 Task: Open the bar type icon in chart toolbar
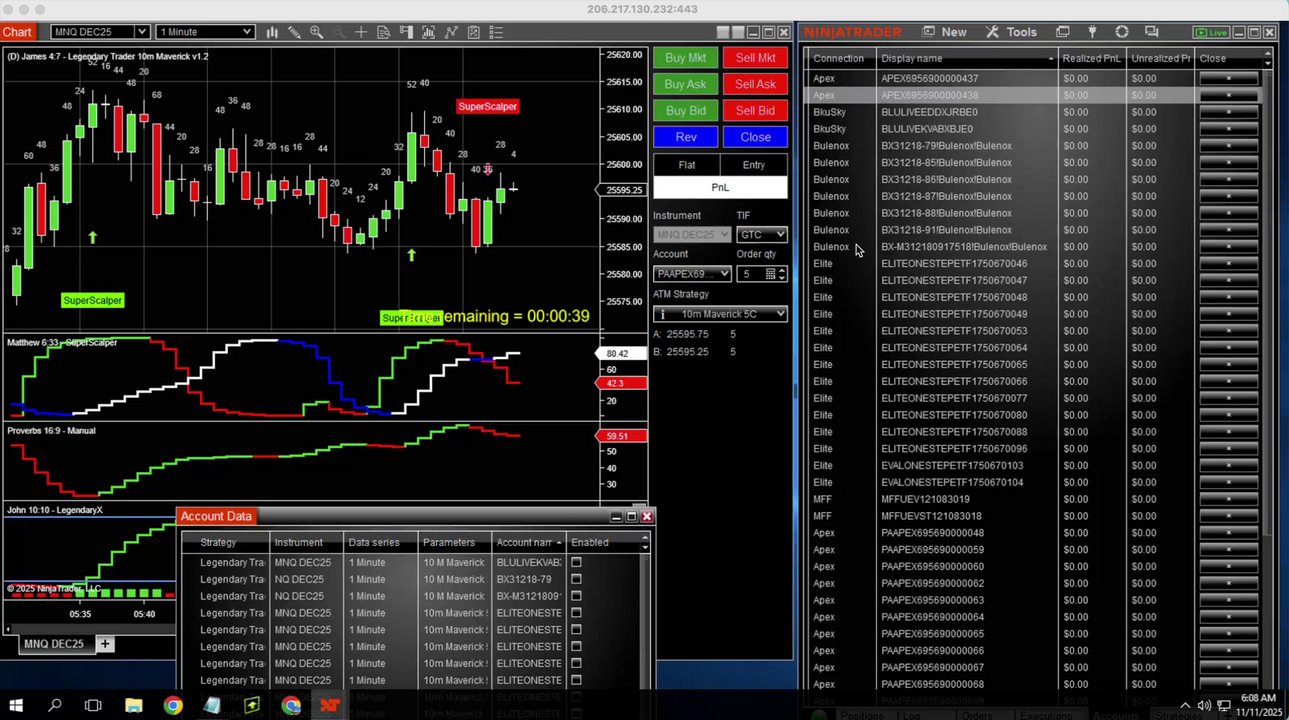[272, 32]
